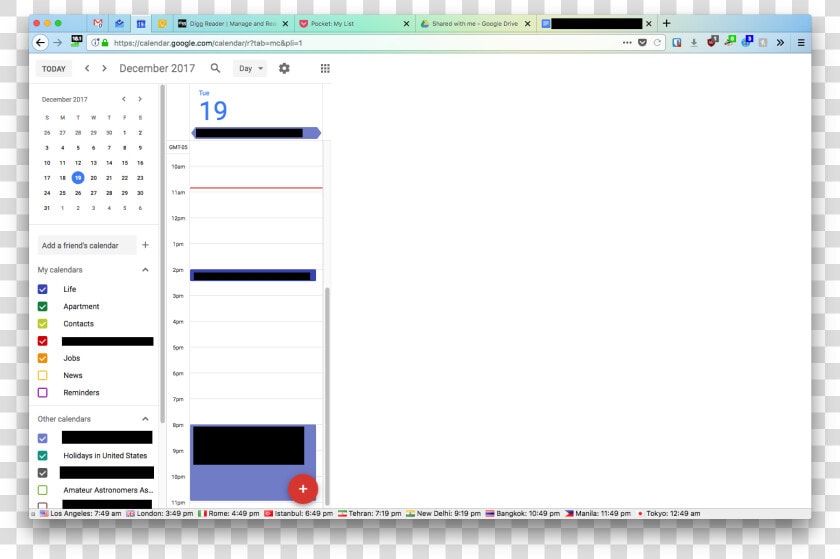
Task: Click the Los Angeles time in the status bar
Action: click(x=81, y=513)
